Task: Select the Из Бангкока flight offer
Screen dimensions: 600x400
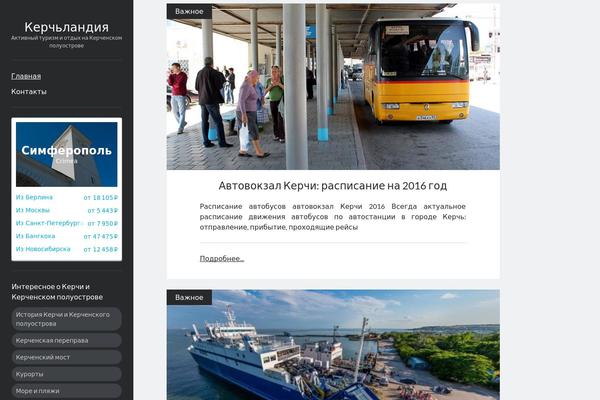Action: 36,236
